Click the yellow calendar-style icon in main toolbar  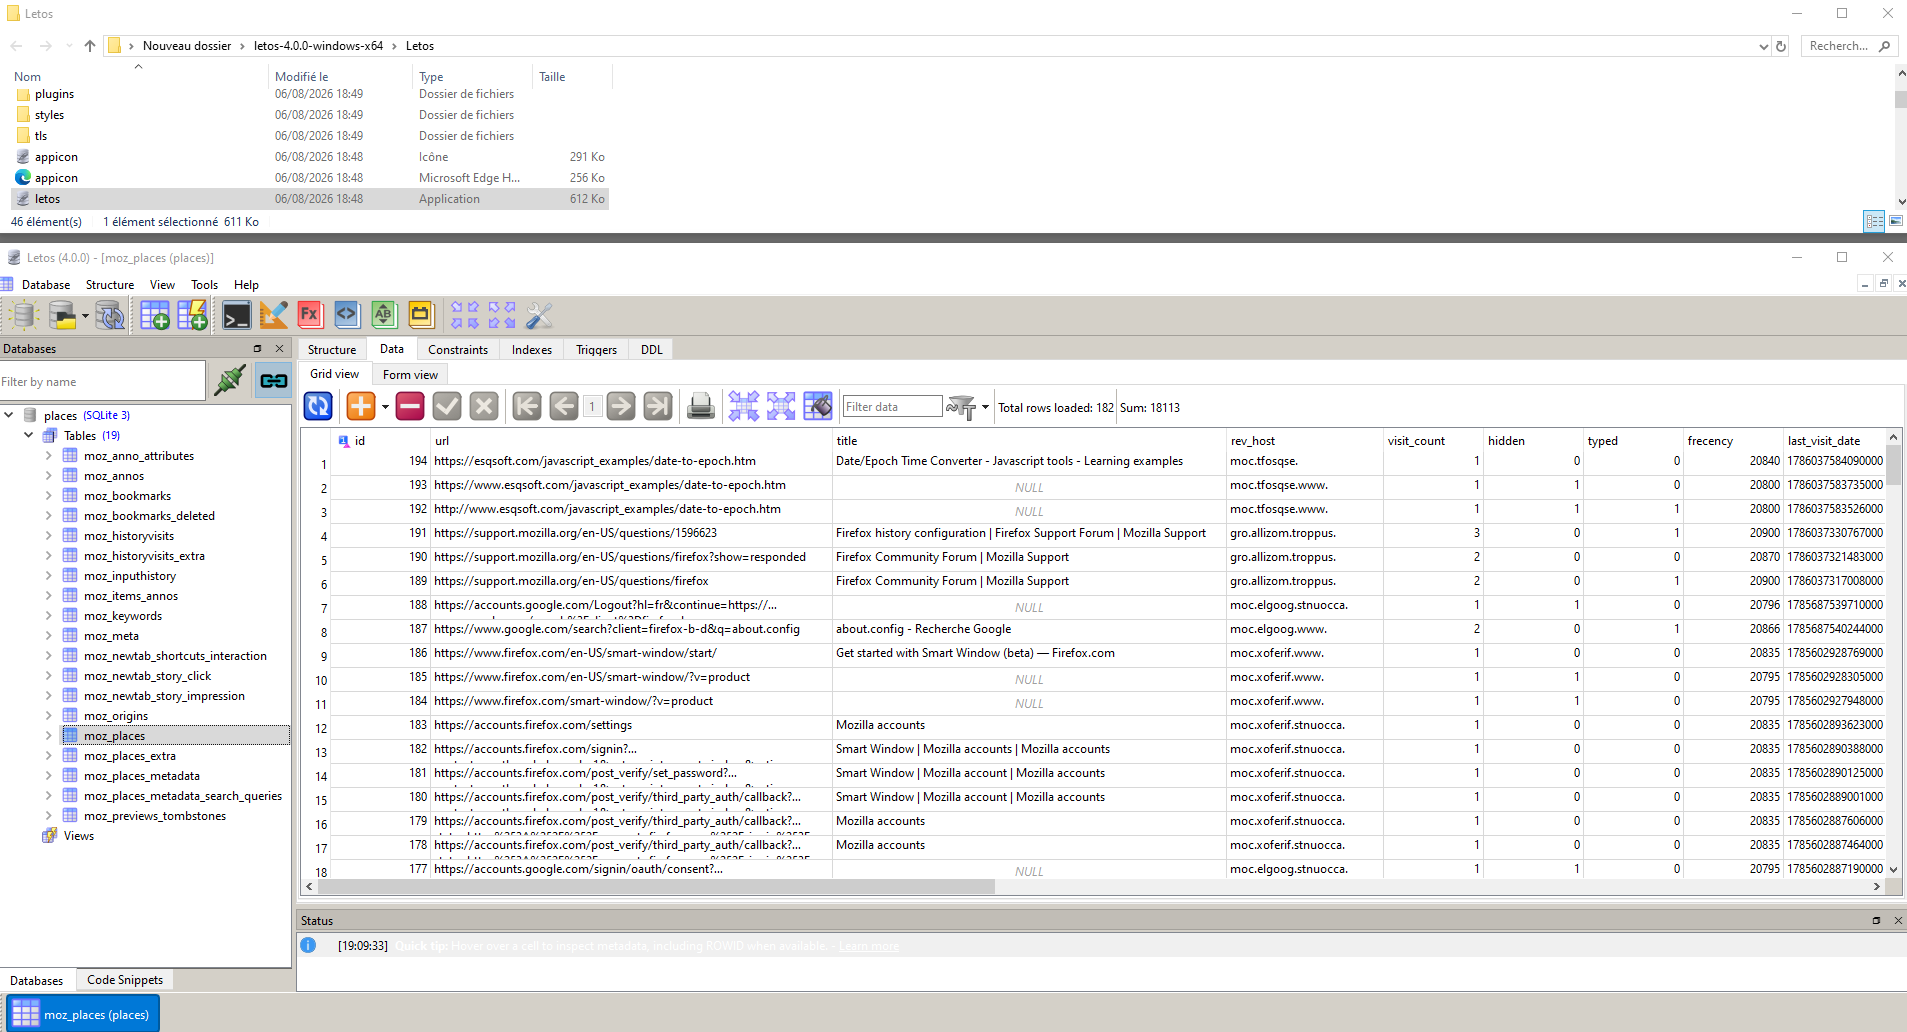click(421, 316)
